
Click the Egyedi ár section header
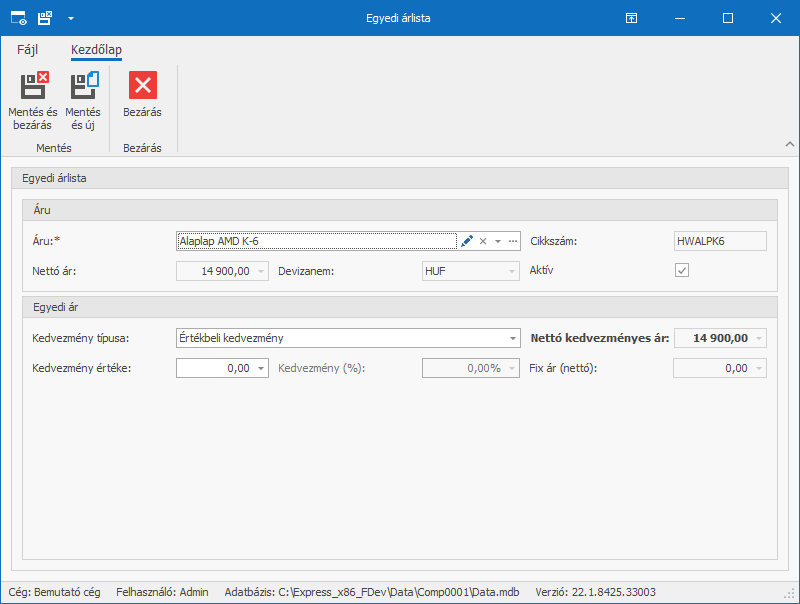point(399,307)
